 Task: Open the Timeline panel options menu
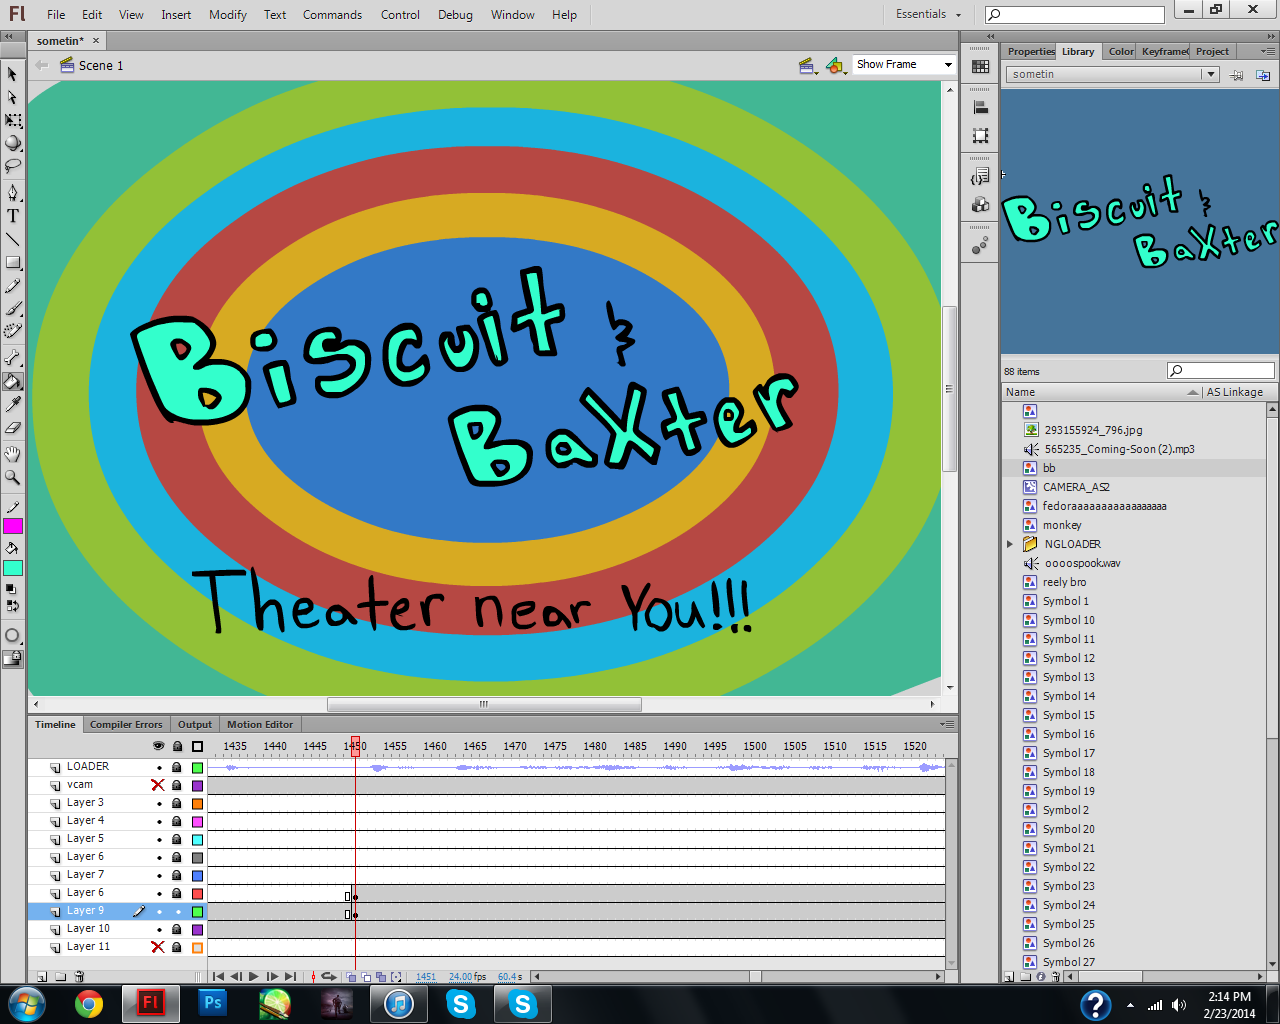point(947,724)
